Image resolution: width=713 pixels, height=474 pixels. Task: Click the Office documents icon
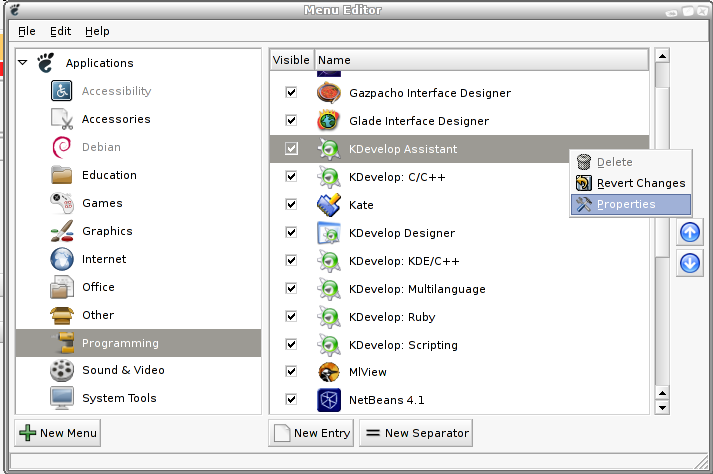[61, 287]
